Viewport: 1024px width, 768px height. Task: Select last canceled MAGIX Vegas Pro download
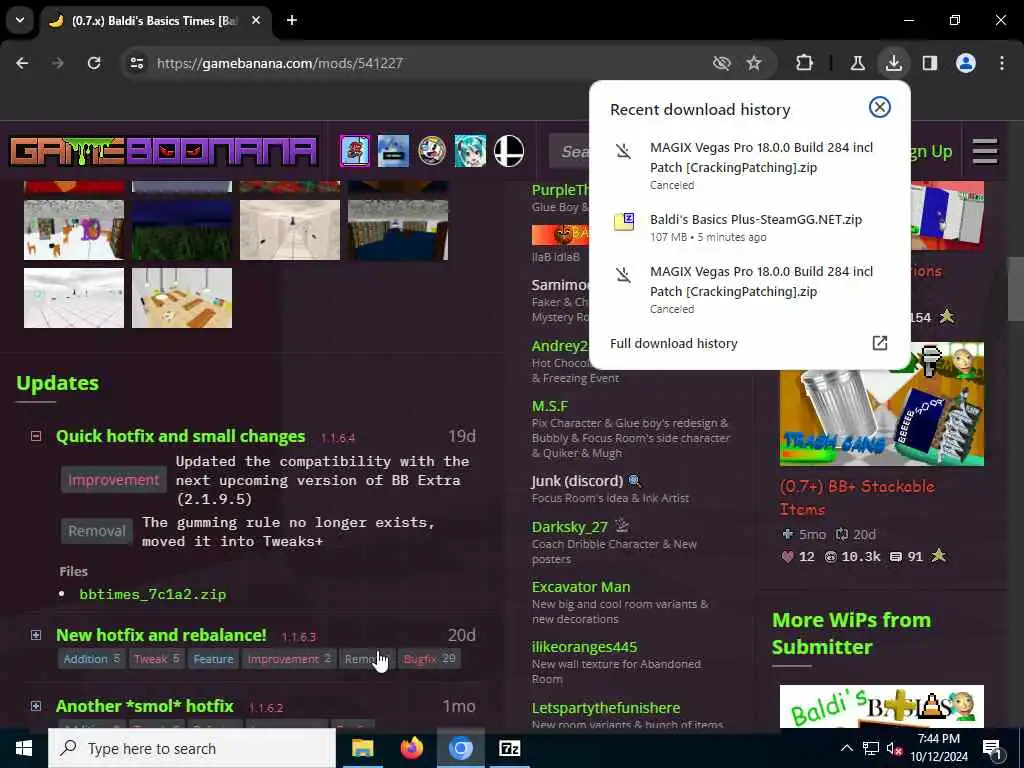click(750, 289)
